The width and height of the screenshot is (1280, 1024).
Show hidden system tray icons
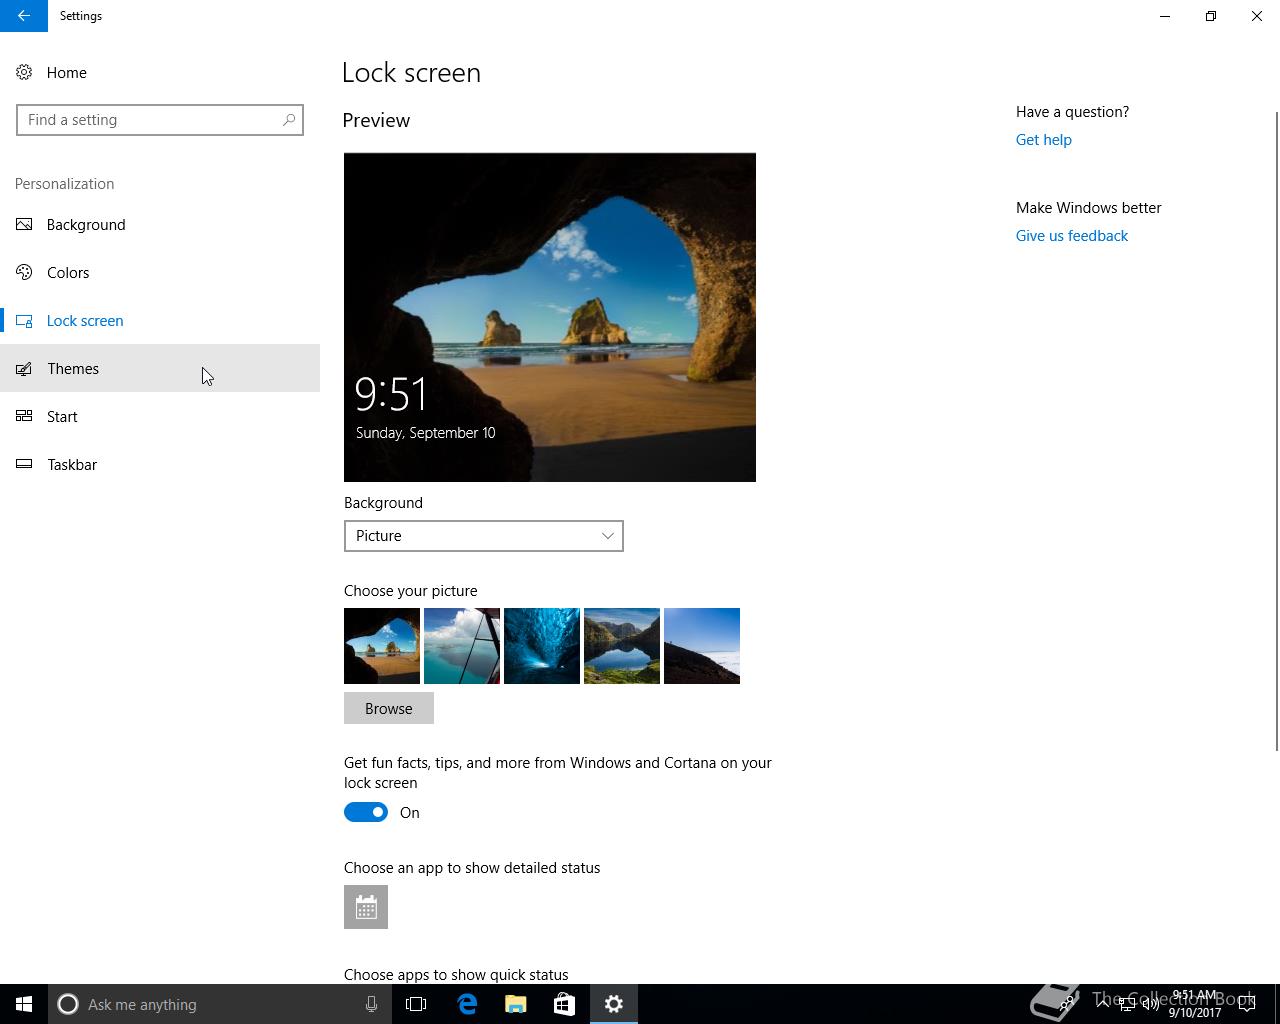pos(1103,1004)
